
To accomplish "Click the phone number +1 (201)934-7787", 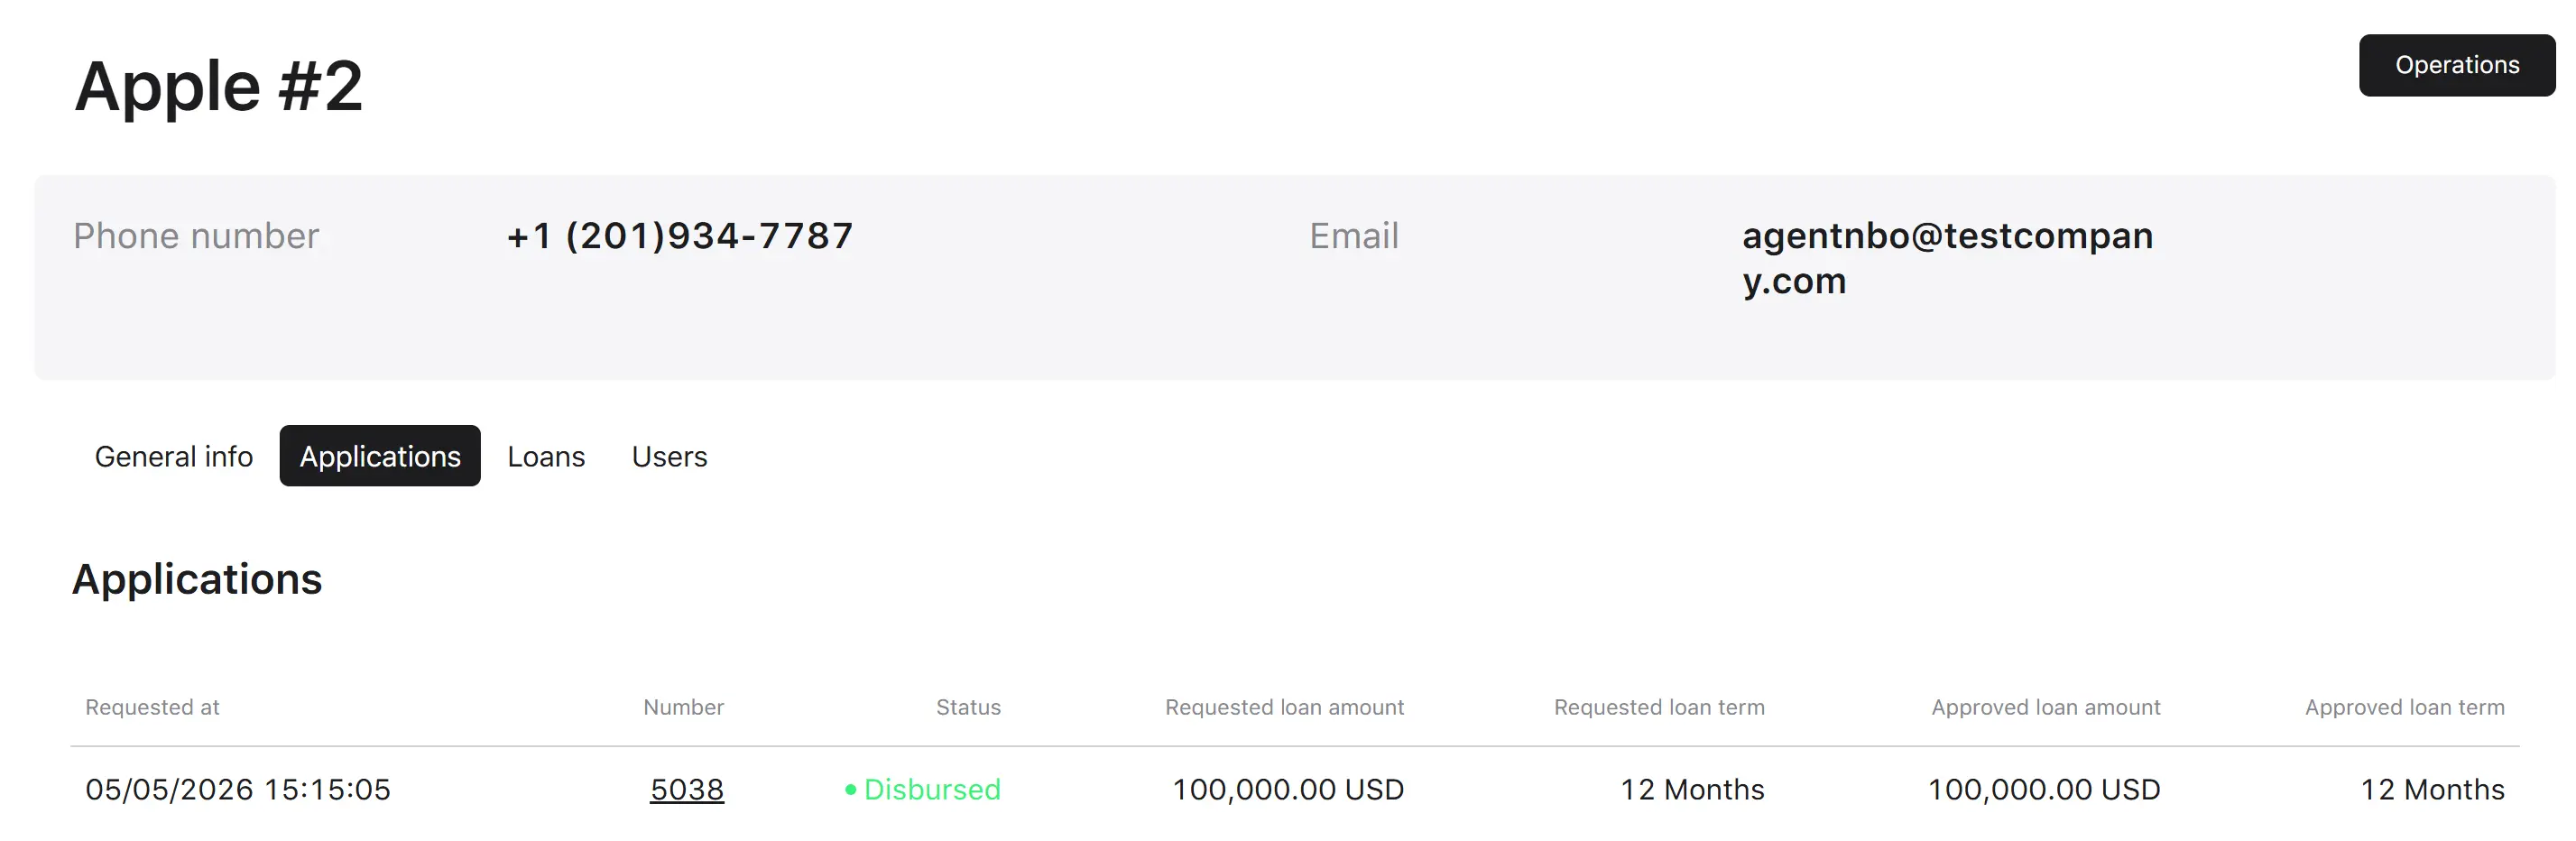I will [x=680, y=236].
